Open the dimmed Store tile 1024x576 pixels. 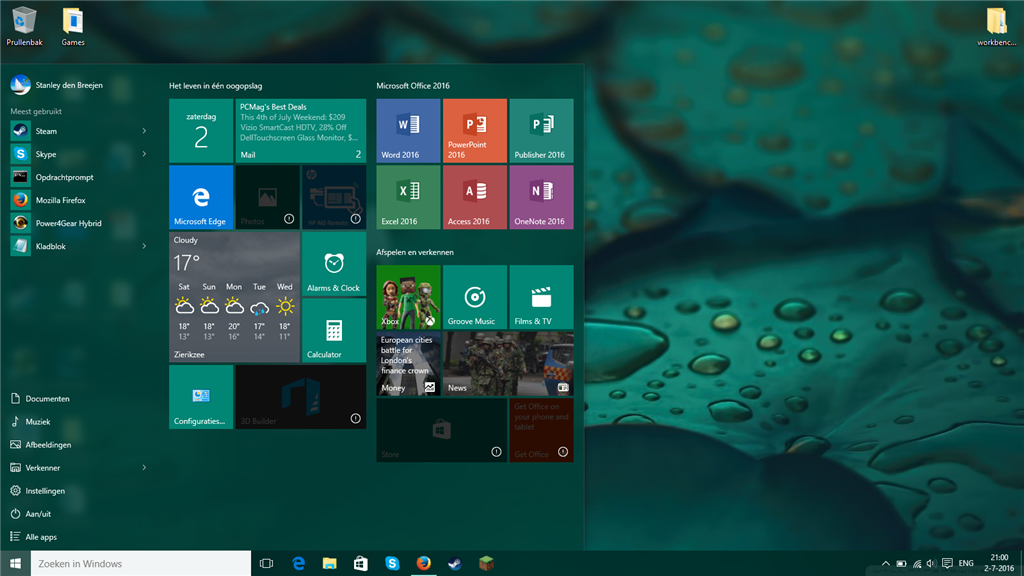point(441,430)
